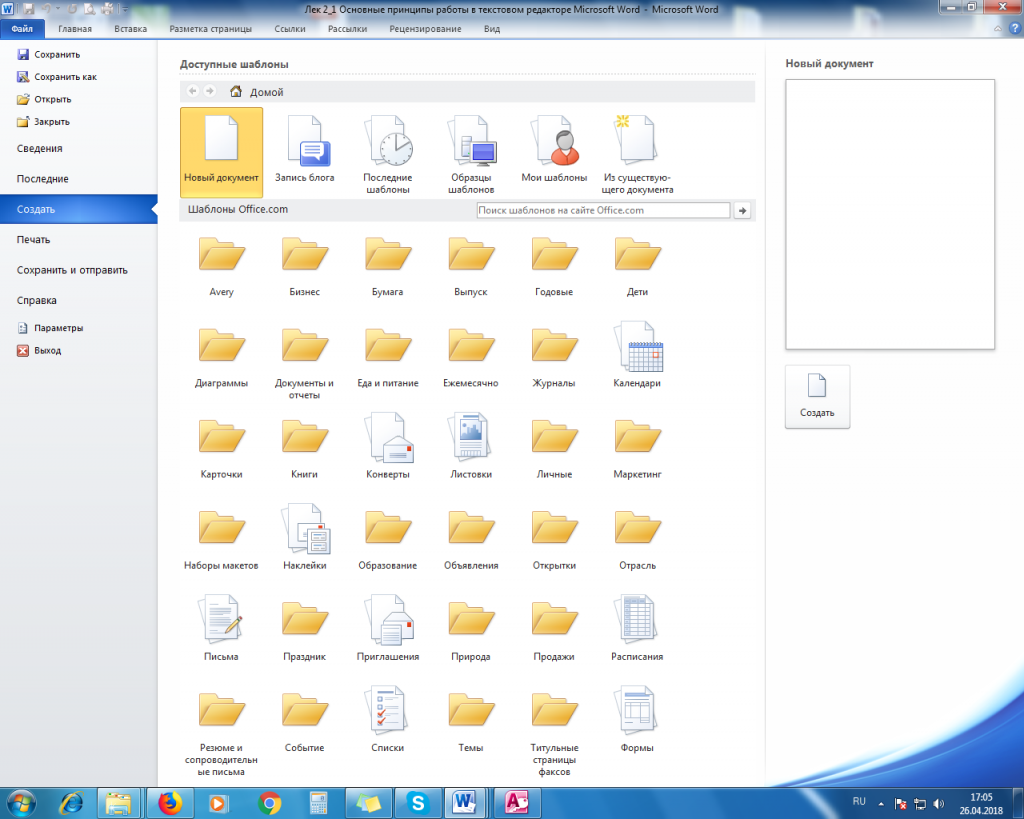Go forward with the forward arrow
Image resolution: width=1024 pixels, height=819 pixels.
point(210,91)
